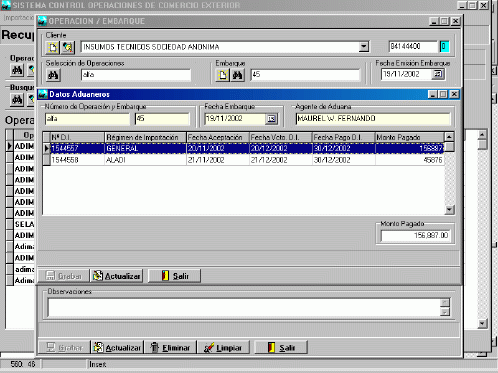Click the client search icon beside new client
Image resolution: width=498 pixels, height=373 pixels.
[x=68, y=47]
